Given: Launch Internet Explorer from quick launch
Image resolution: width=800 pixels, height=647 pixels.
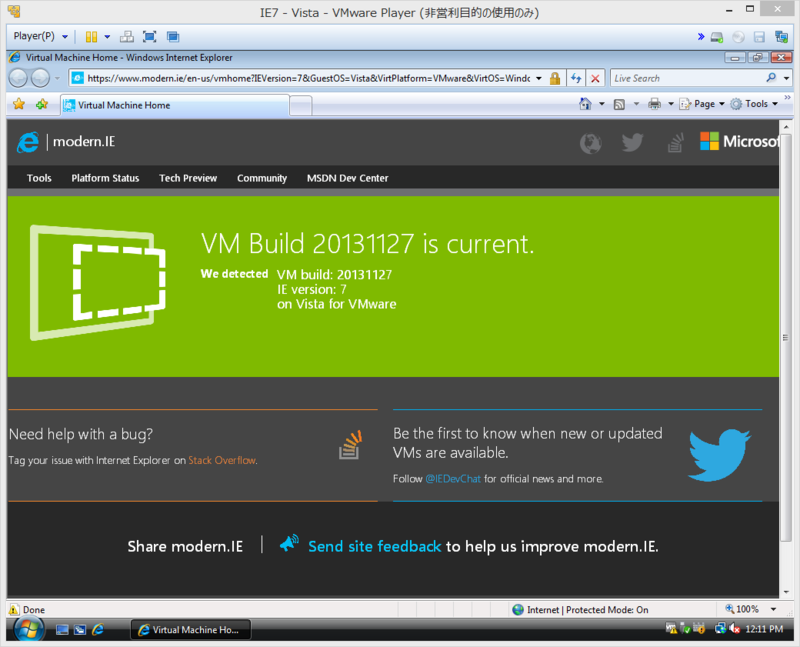Looking at the screenshot, I should click(x=98, y=630).
